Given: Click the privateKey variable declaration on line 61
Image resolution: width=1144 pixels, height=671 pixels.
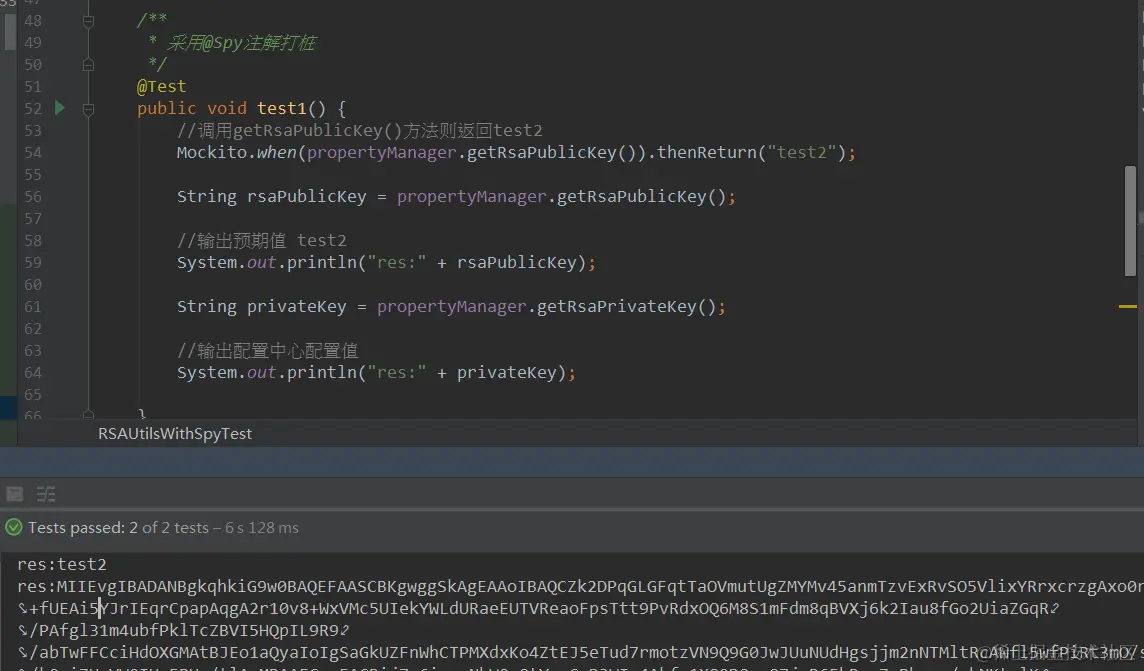Looking at the screenshot, I should [x=296, y=306].
